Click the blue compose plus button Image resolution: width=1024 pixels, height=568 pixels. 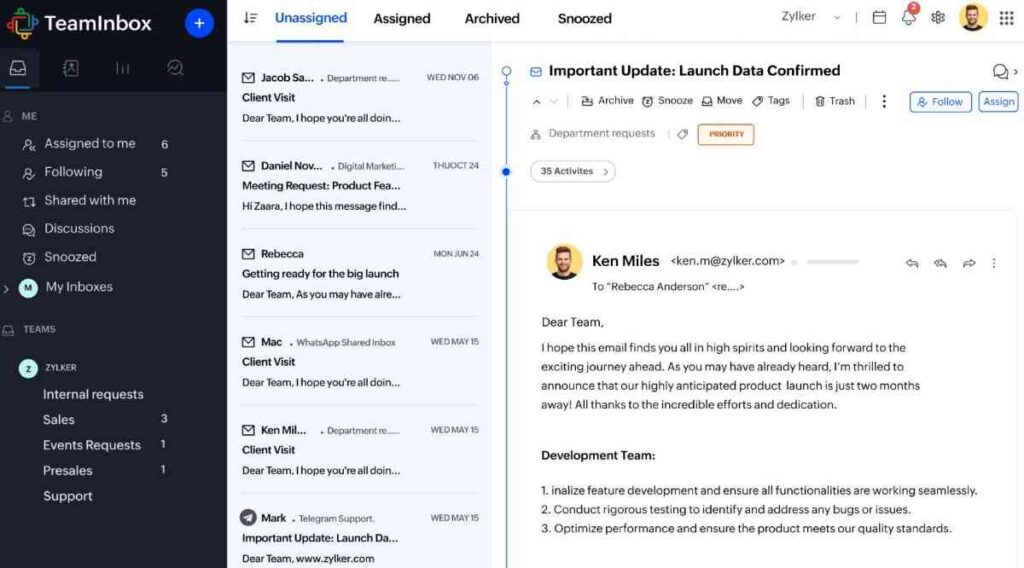(199, 24)
